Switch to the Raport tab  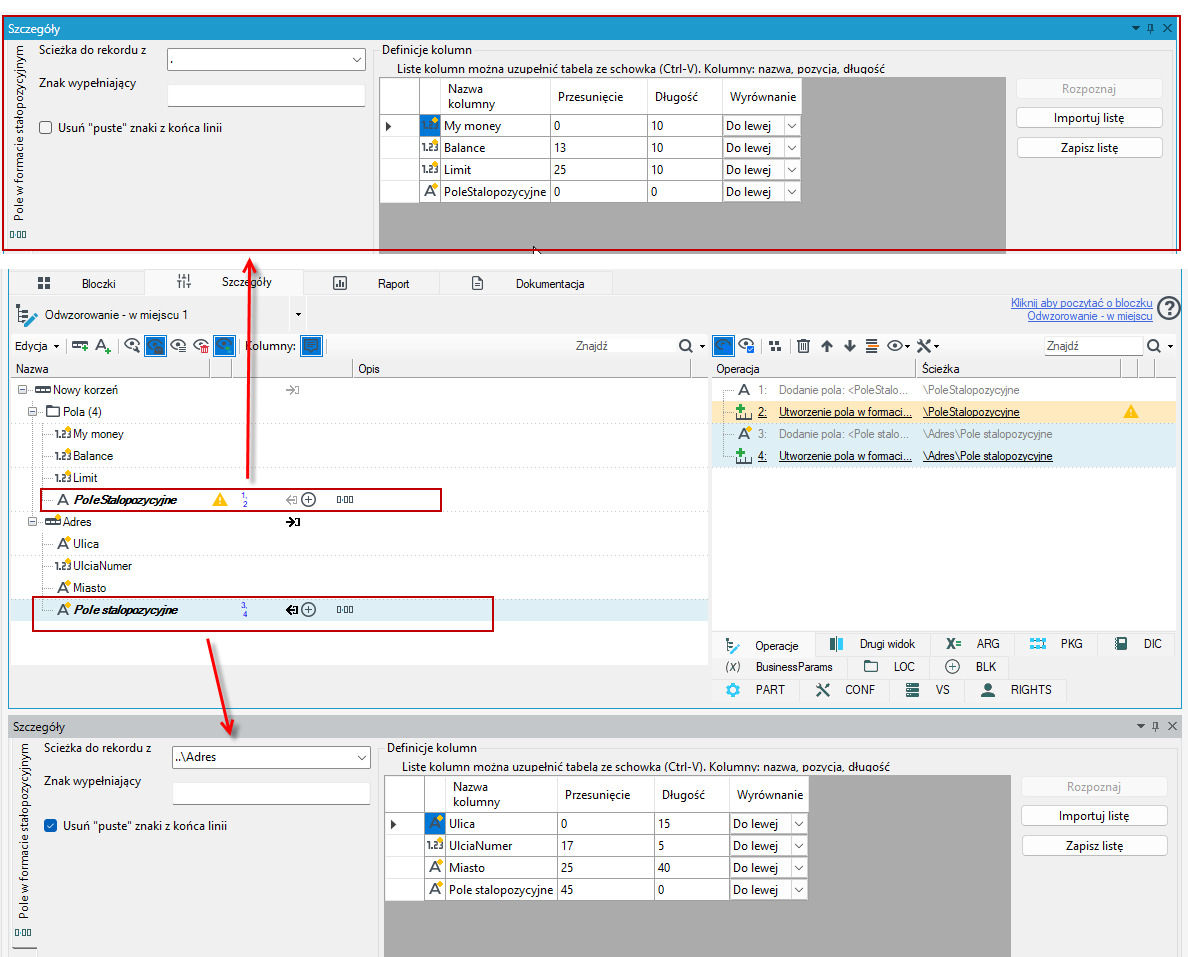coord(371,283)
